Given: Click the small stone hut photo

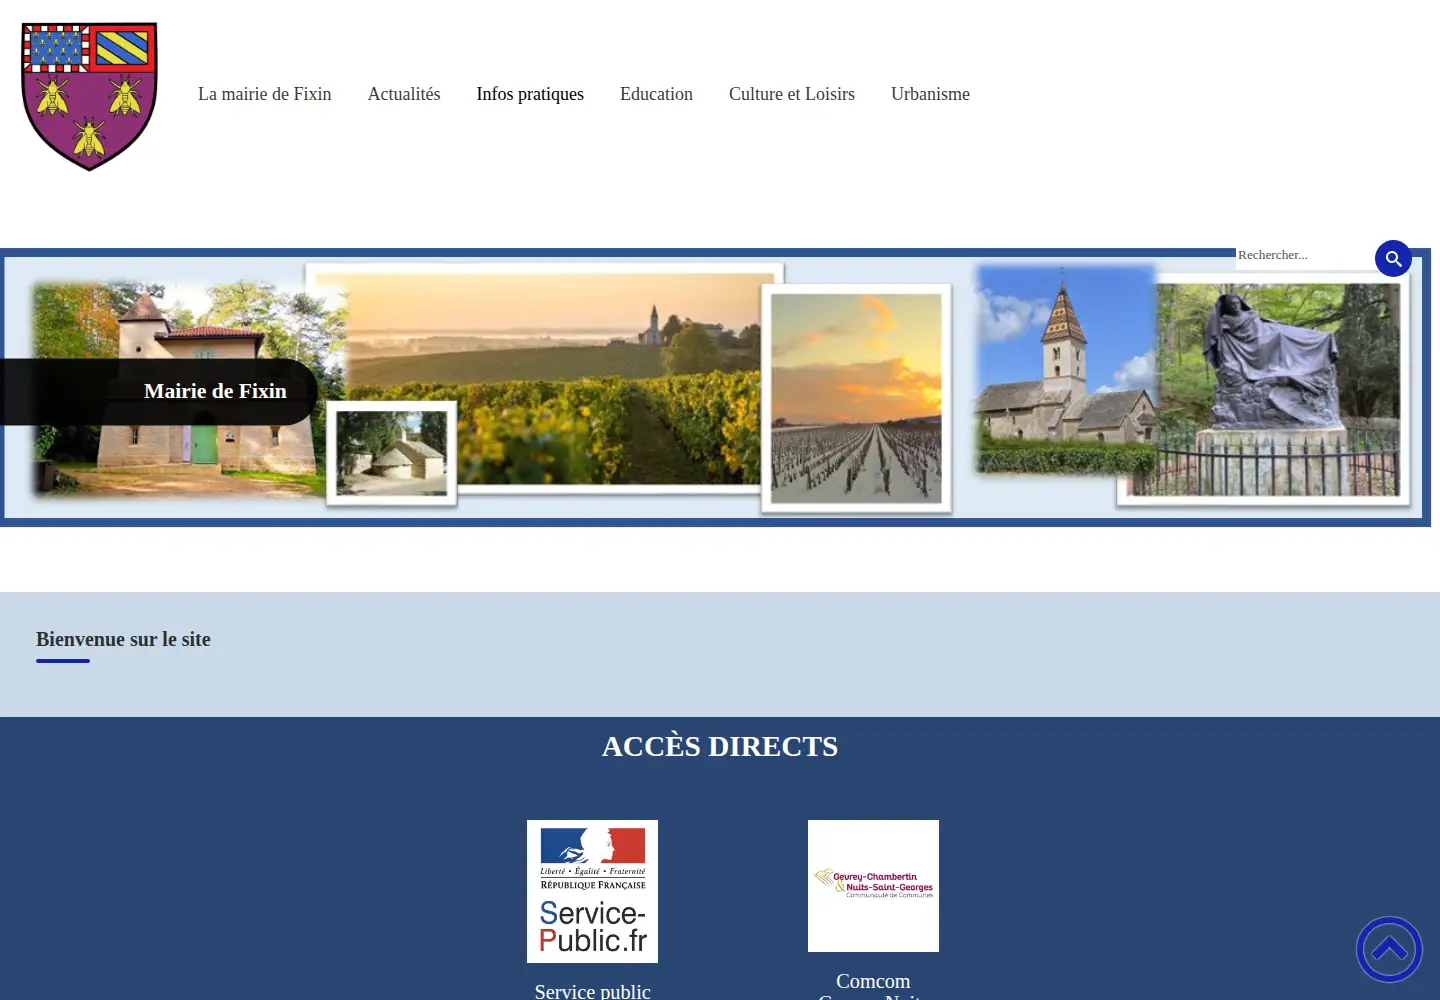Looking at the screenshot, I should click(x=392, y=453).
